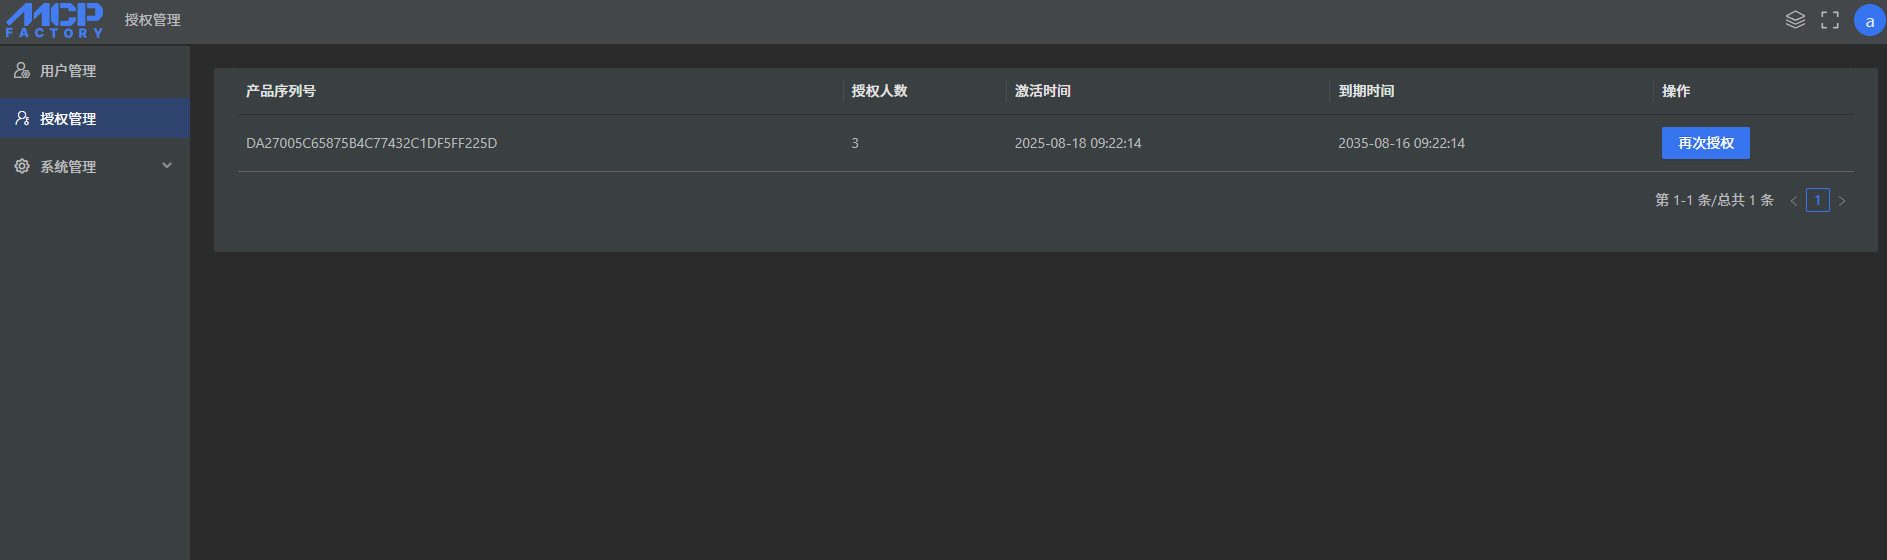Viewport: 1887px width, 560px height.
Task: Click the expiration date 2035-08-16 cell
Action: click(x=1401, y=143)
